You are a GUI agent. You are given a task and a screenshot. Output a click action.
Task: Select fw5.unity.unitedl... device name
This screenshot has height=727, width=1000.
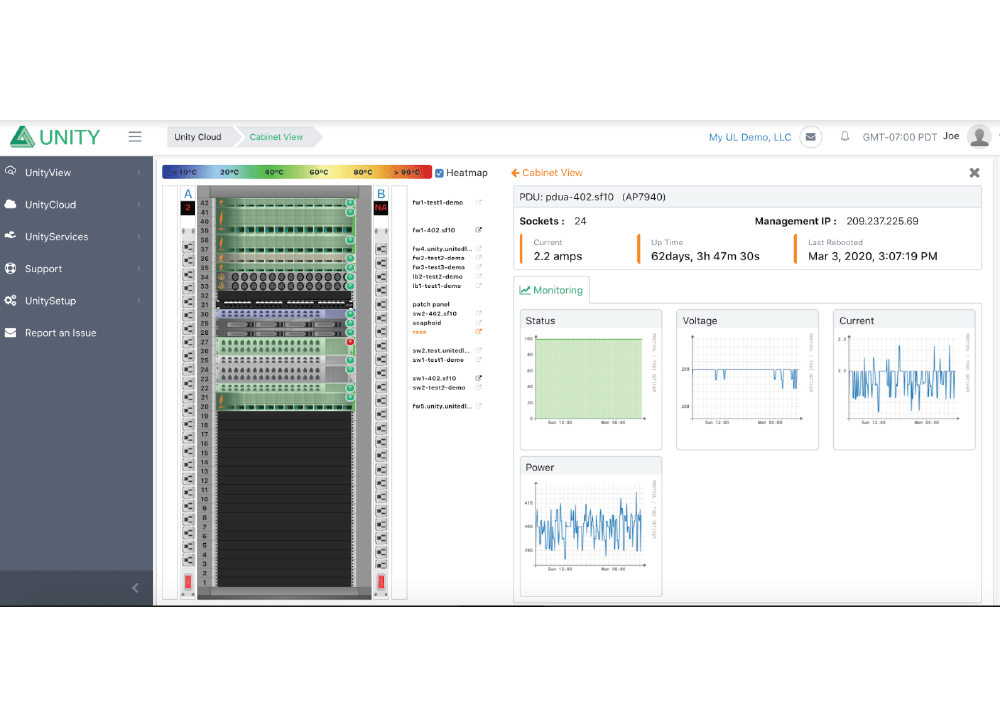(442, 406)
